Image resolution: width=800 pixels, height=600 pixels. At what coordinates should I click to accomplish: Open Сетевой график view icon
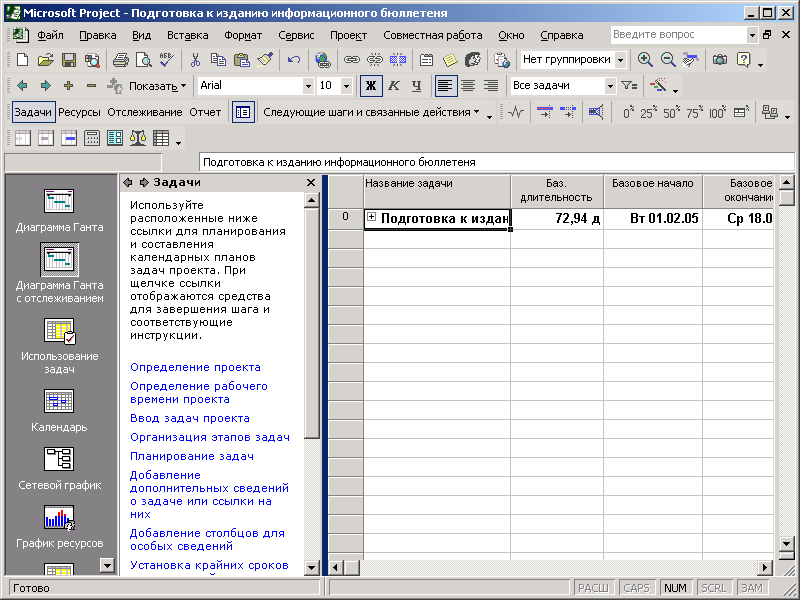[x=59, y=469]
